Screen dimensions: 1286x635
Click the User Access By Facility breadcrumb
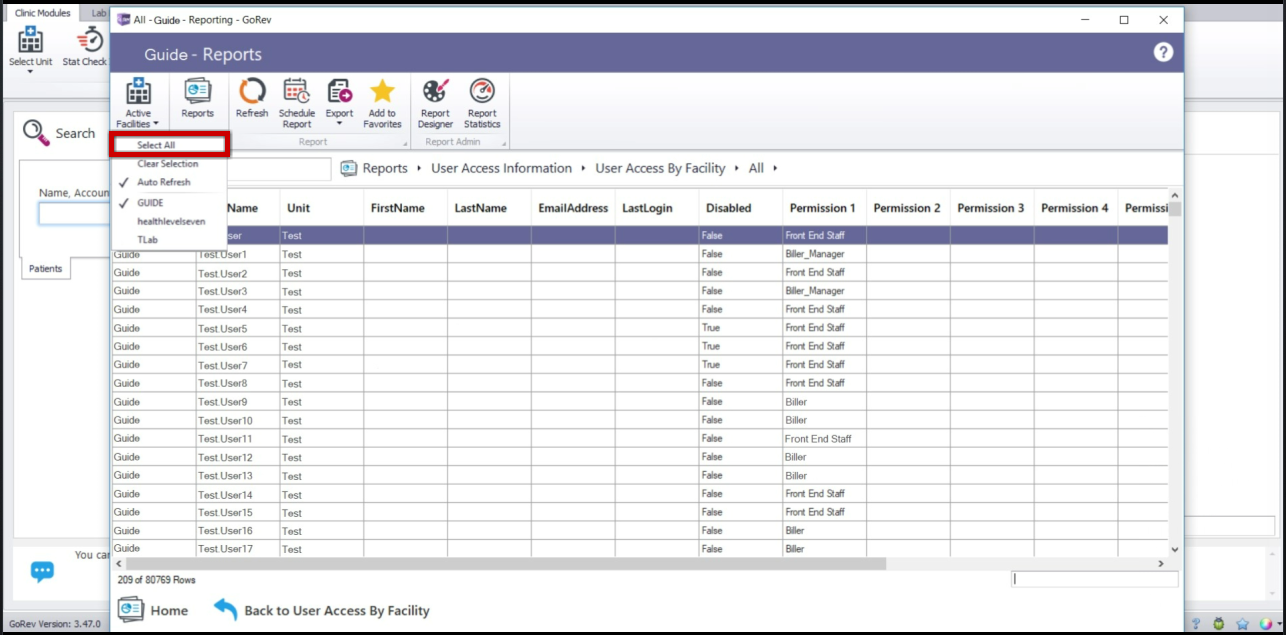coord(660,168)
